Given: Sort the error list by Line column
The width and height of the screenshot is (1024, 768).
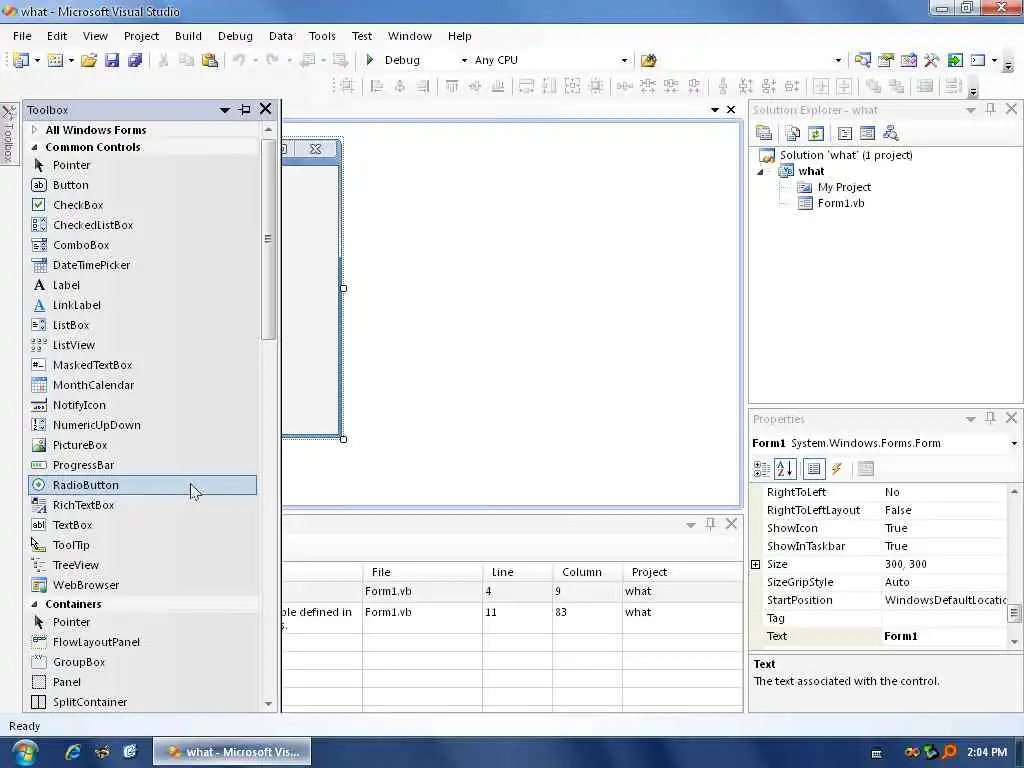Looking at the screenshot, I should 517,572.
